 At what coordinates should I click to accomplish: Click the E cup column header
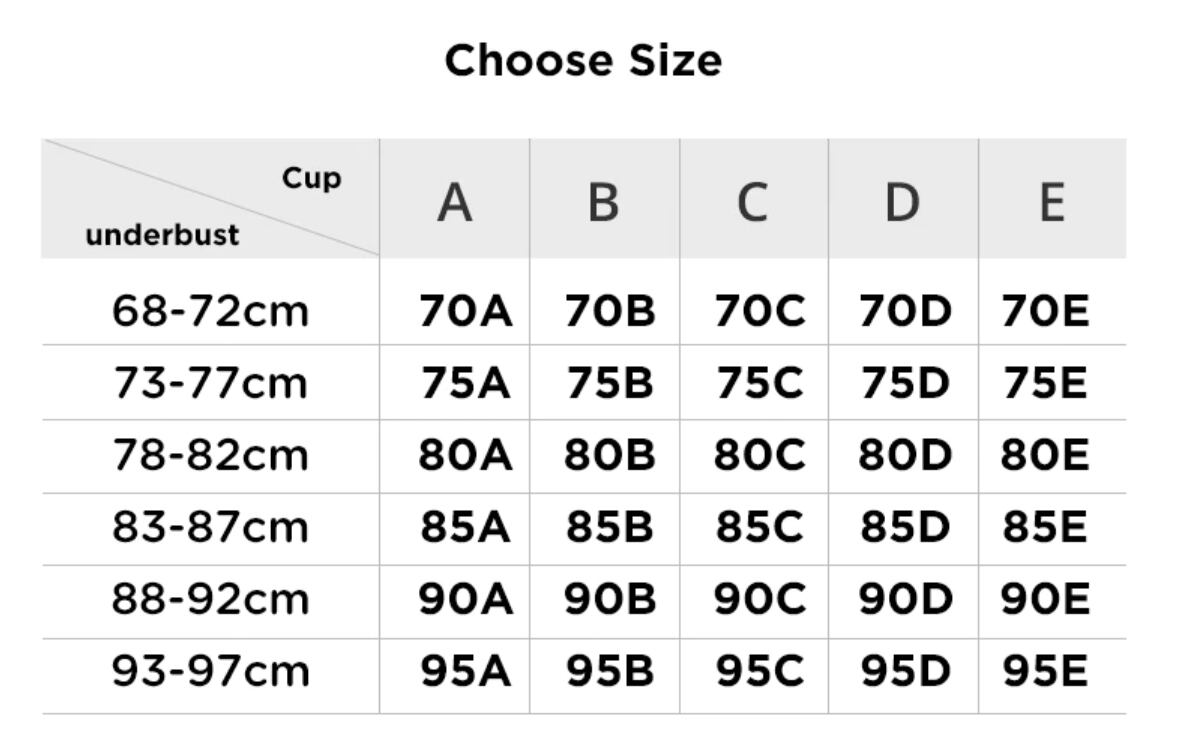pyautogui.click(x=1051, y=202)
